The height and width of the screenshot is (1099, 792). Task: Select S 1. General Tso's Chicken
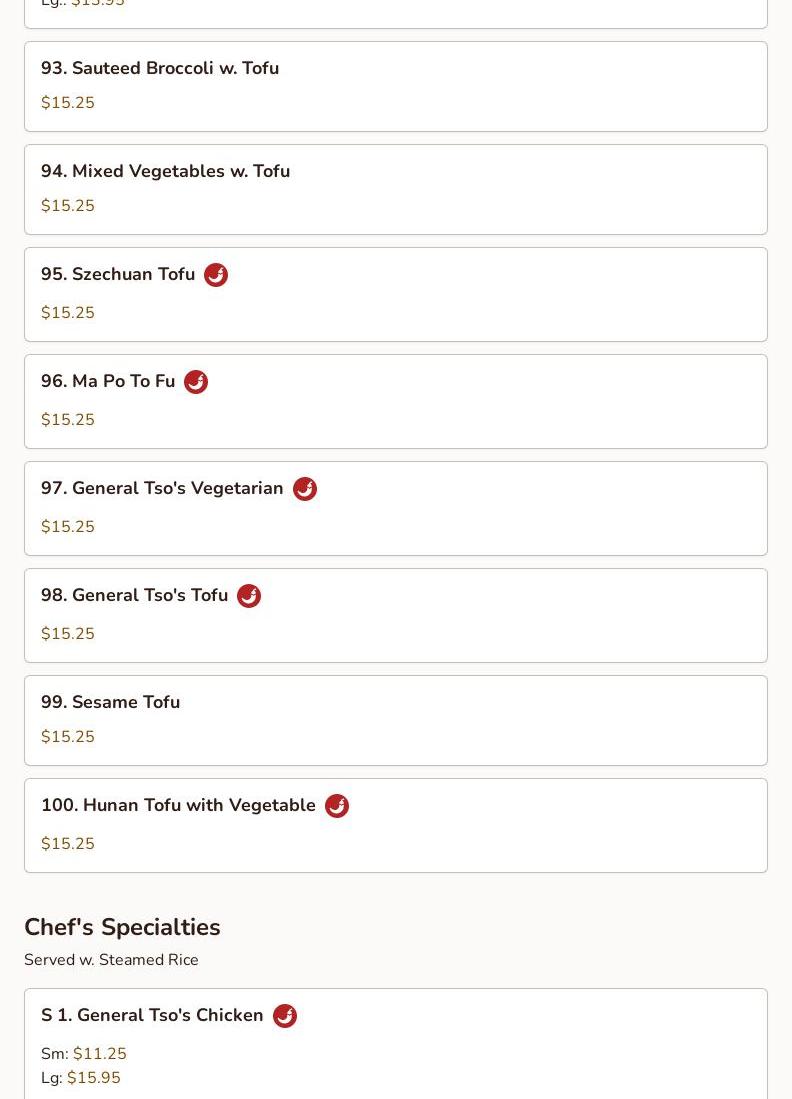(152, 1015)
